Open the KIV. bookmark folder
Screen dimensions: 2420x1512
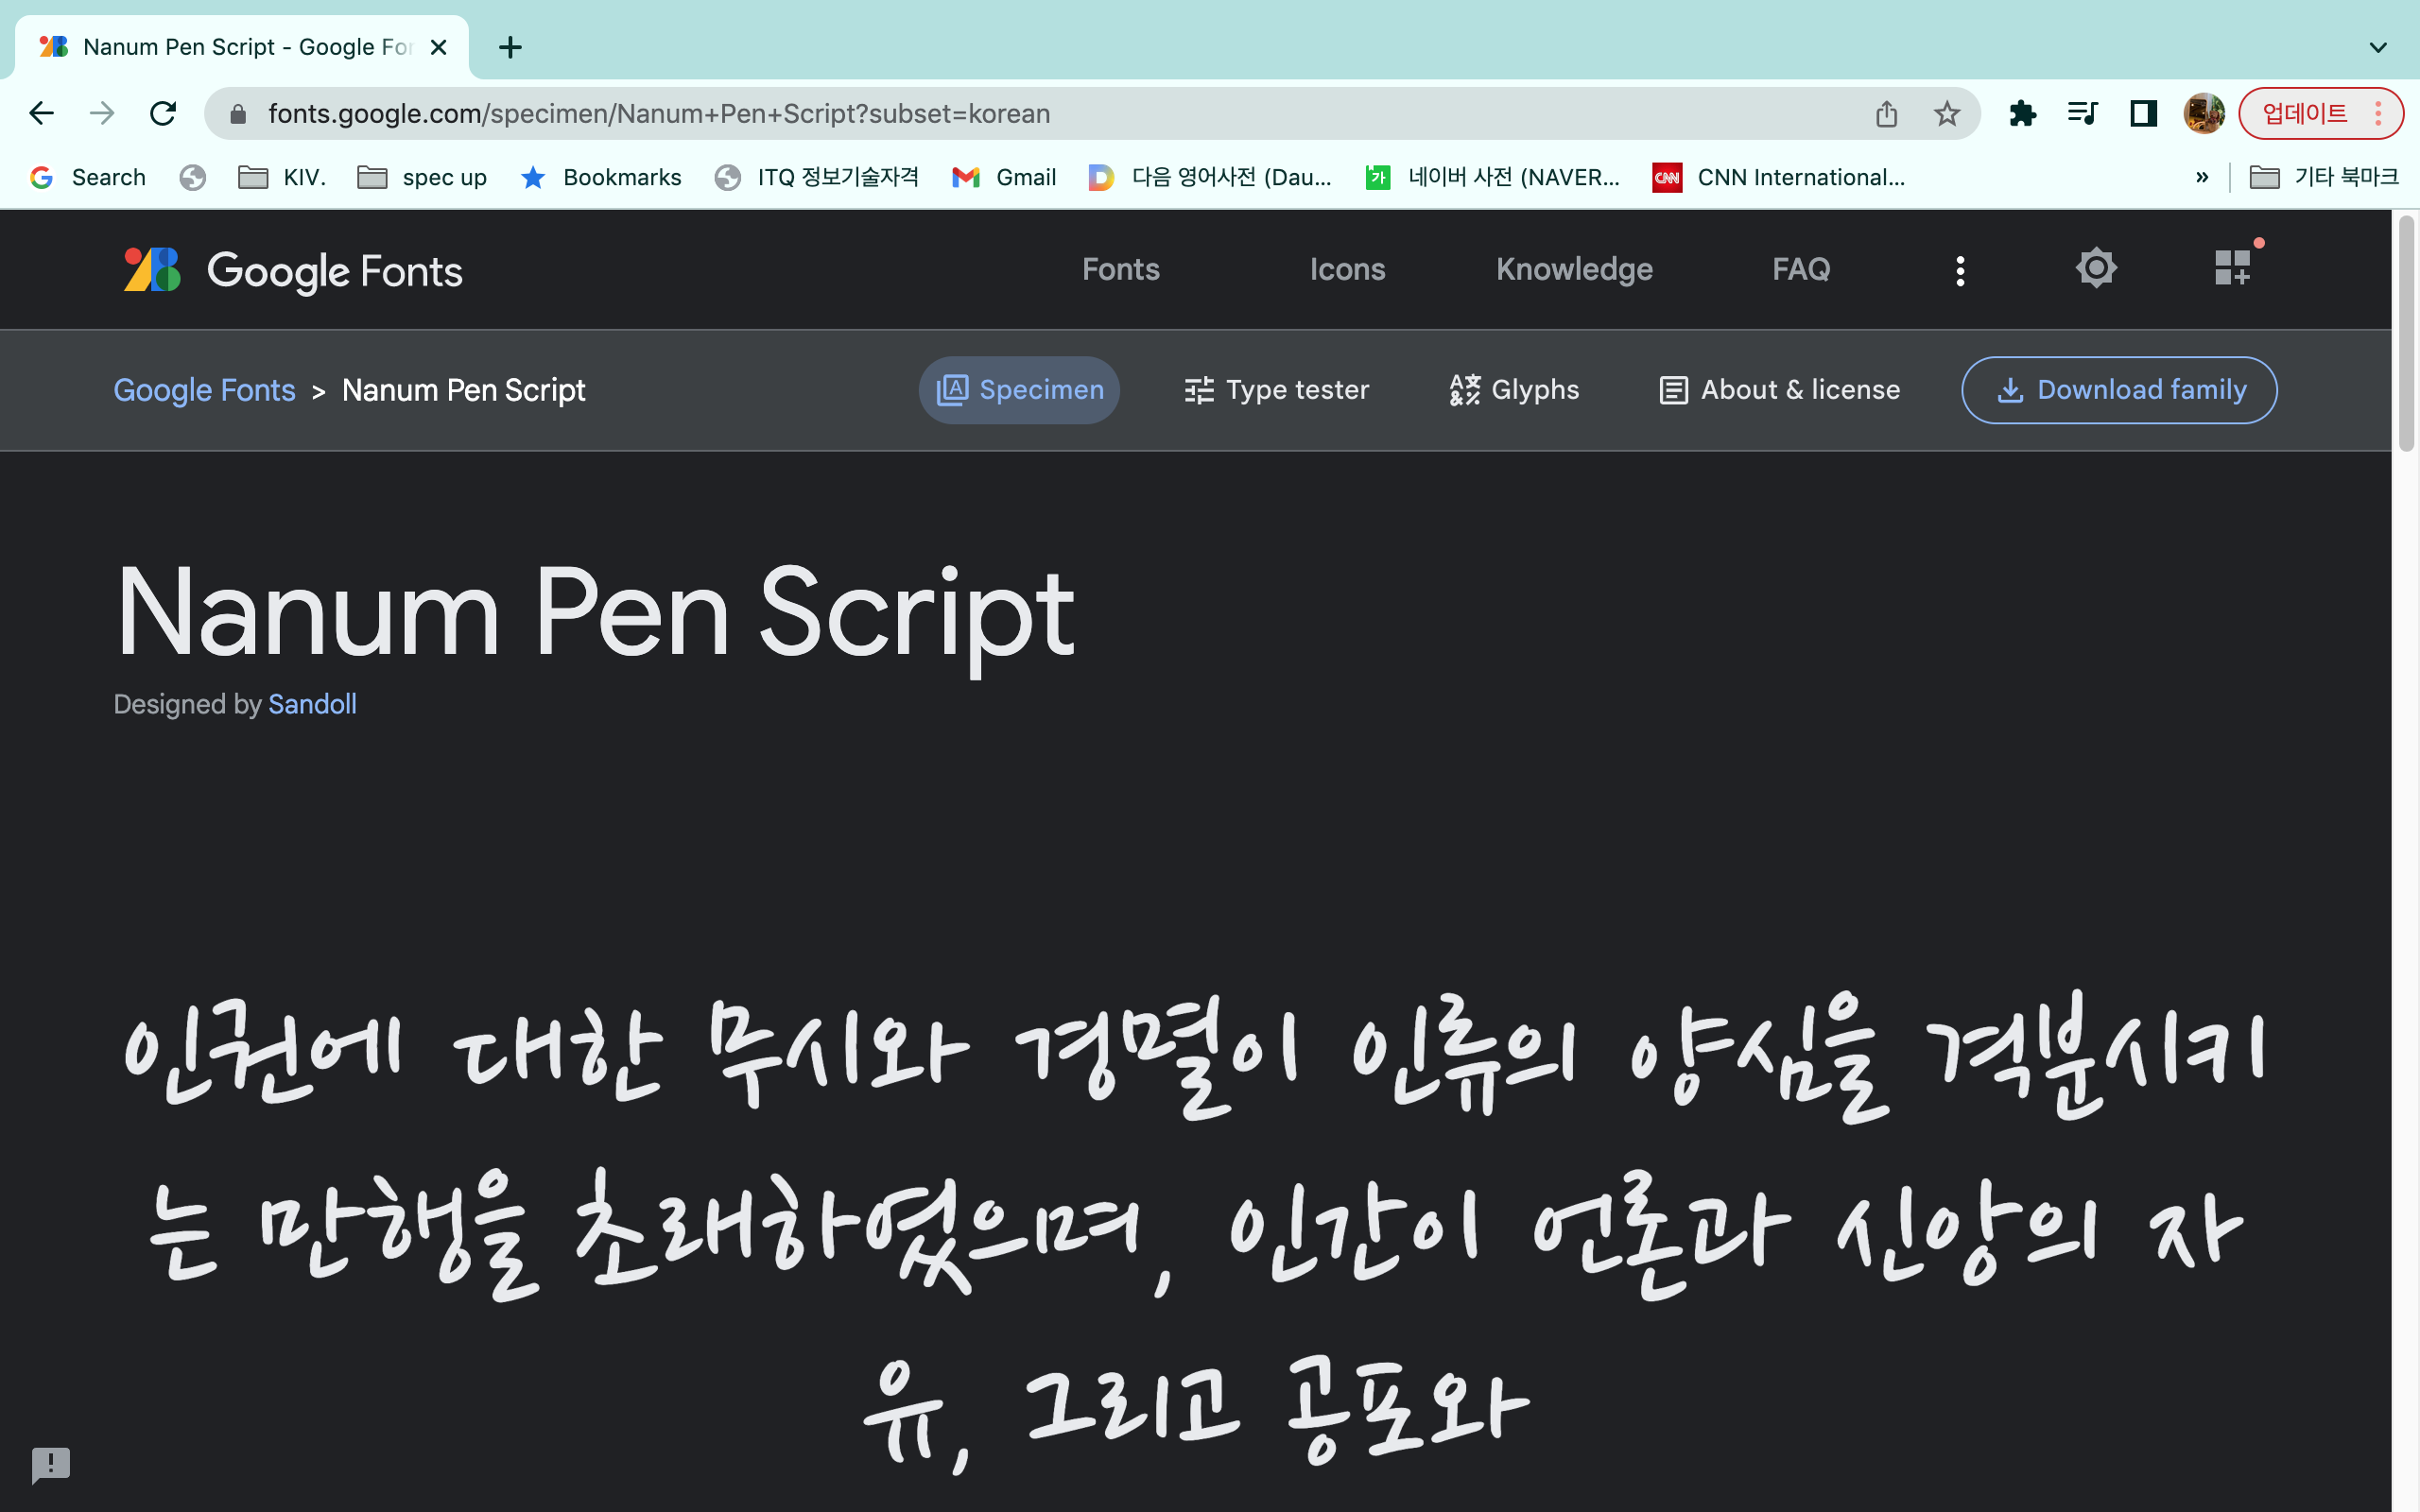coord(282,177)
